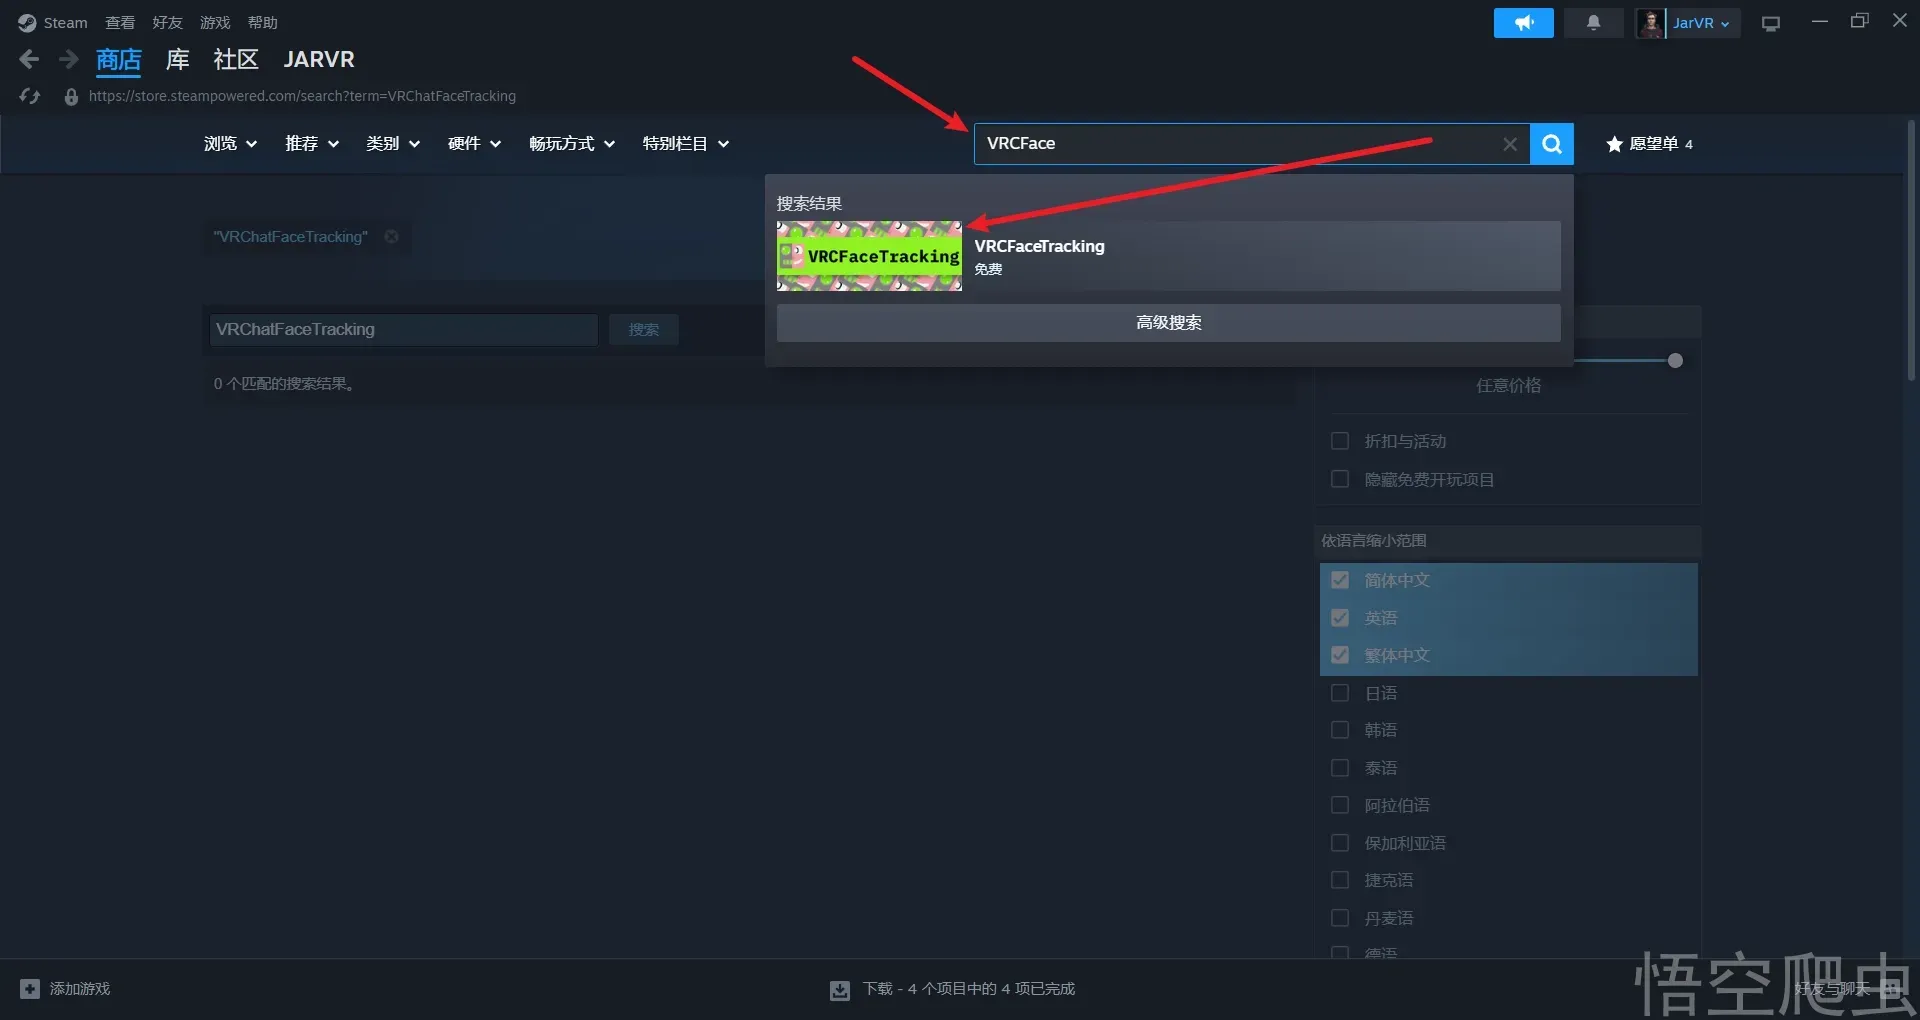Switch to the 商店 tab
The width and height of the screenshot is (1920, 1020).
coord(119,60)
